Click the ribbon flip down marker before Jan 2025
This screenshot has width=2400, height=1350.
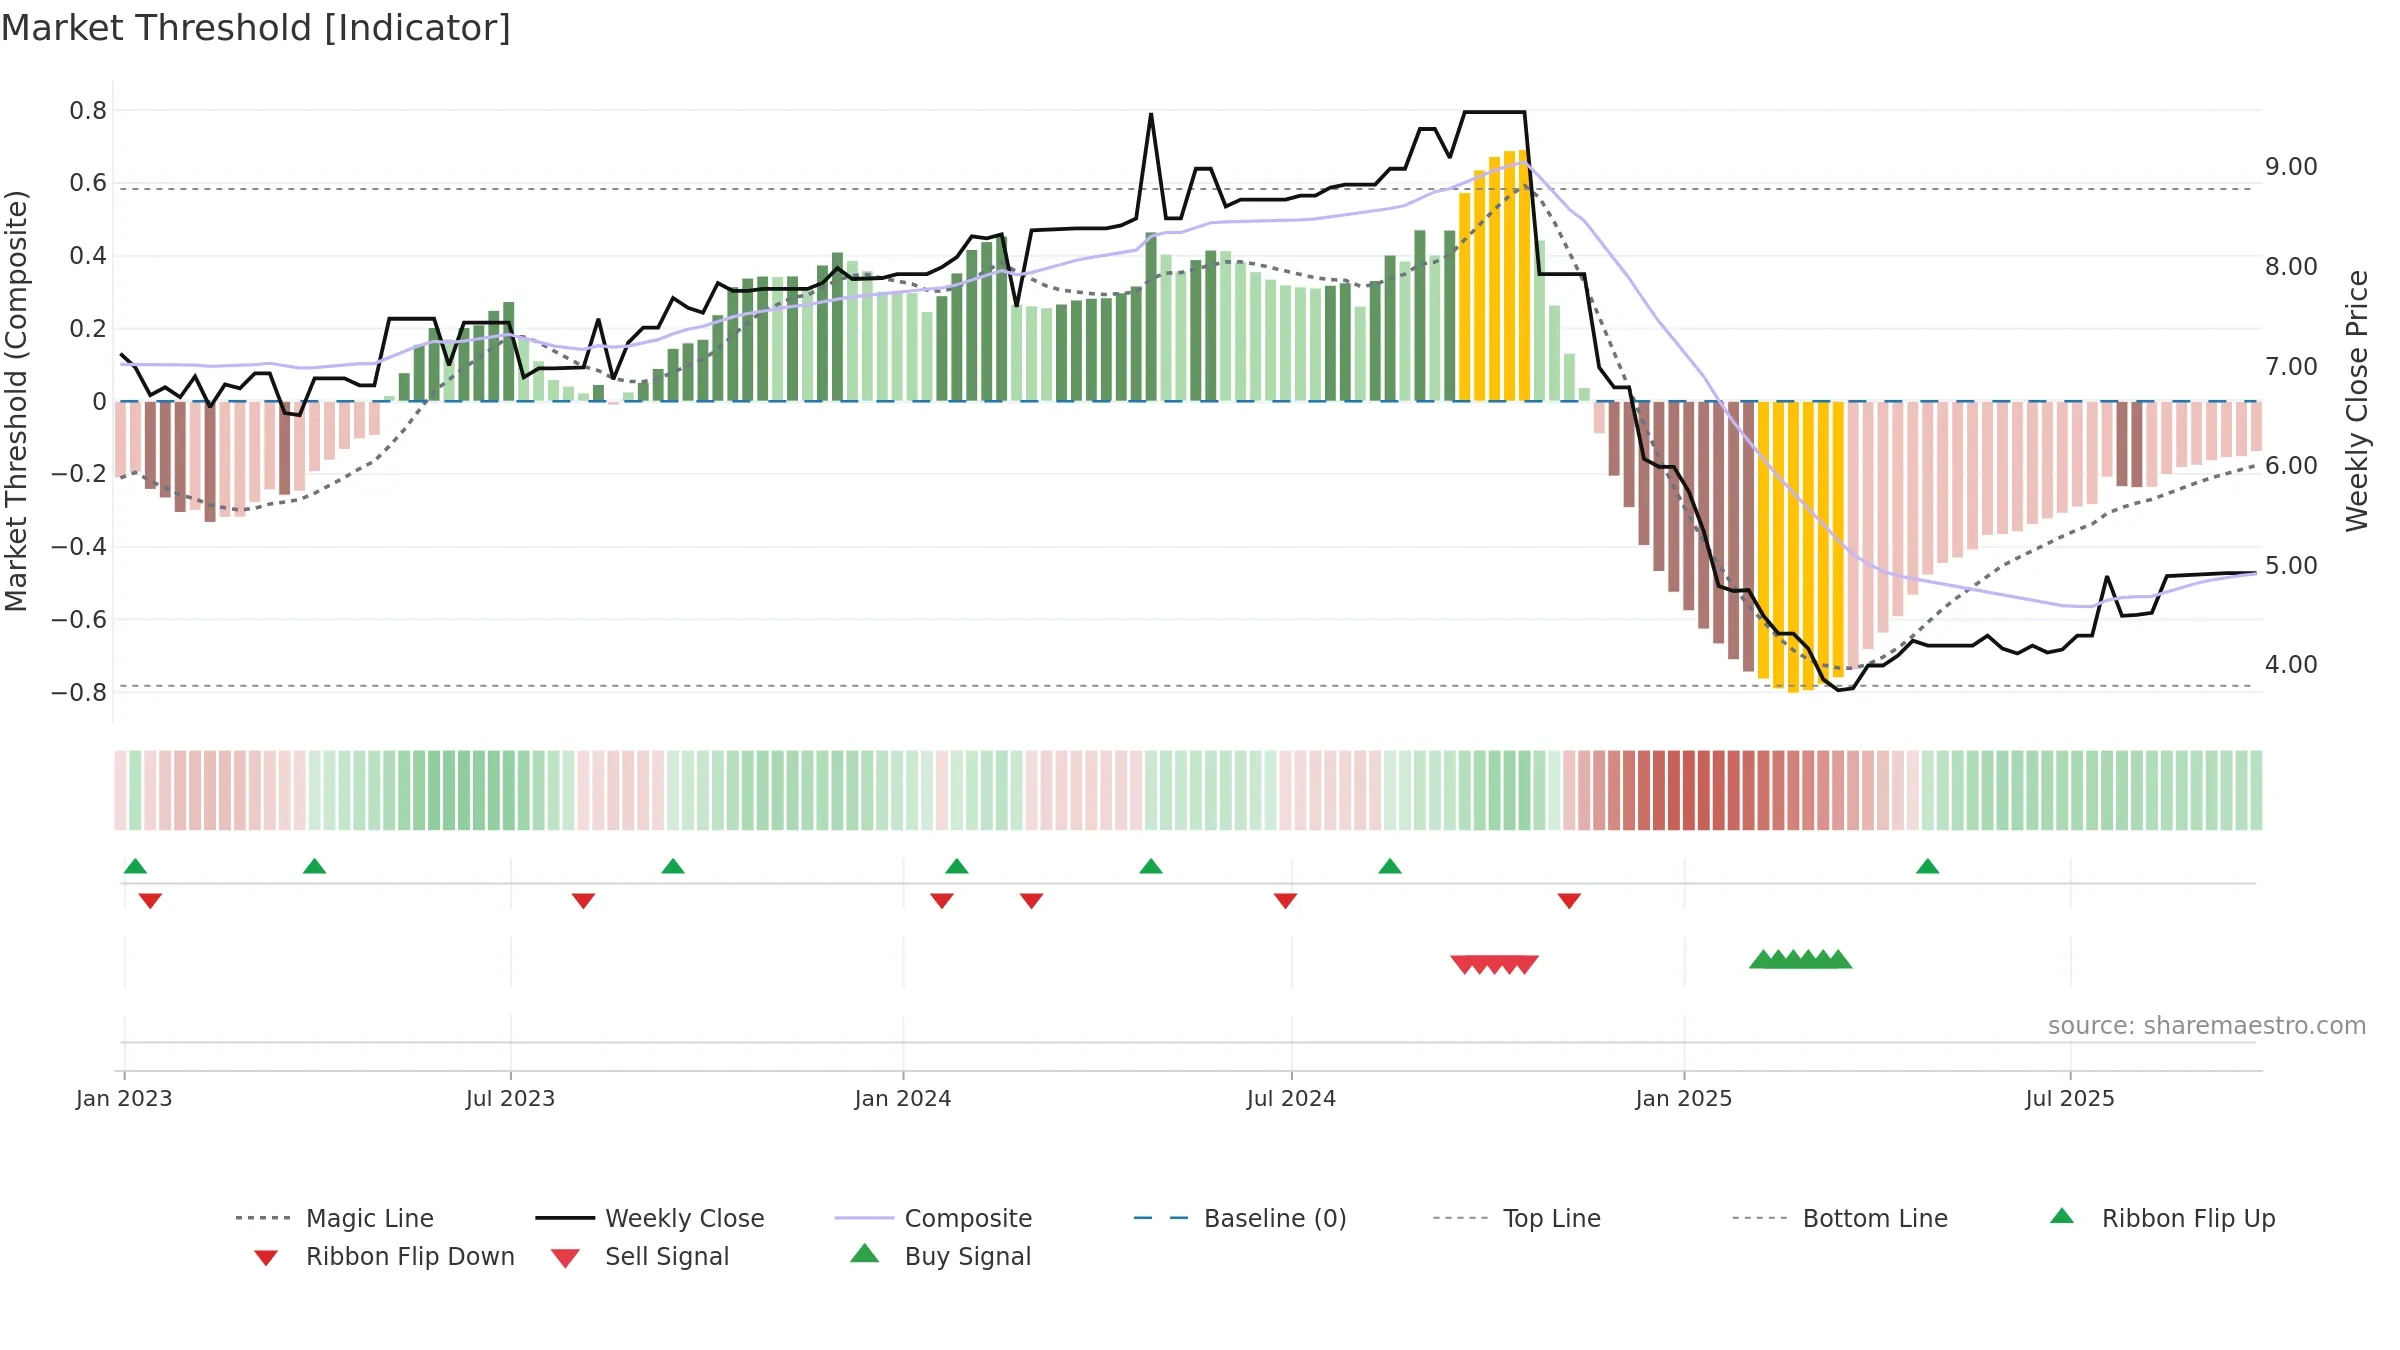click(x=1569, y=901)
